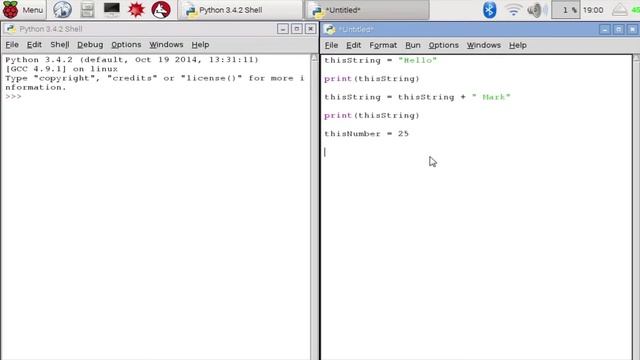Open Edit menu in Python Shell window
This screenshot has height=360, width=640.
[34, 44]
